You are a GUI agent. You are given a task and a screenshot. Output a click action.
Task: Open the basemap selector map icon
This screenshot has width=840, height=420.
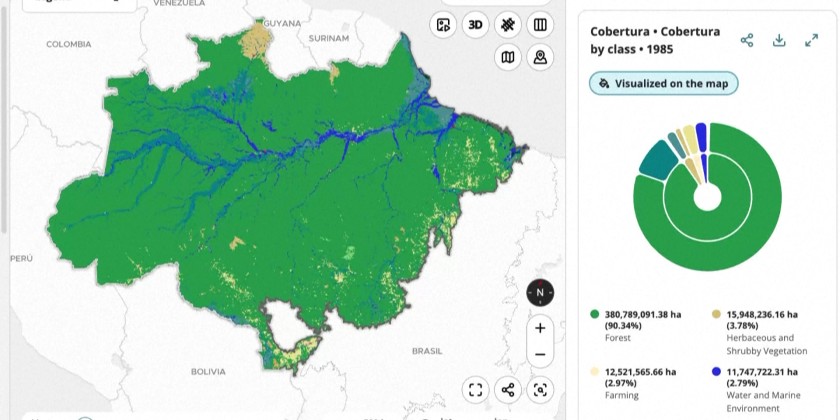[508, 57]
